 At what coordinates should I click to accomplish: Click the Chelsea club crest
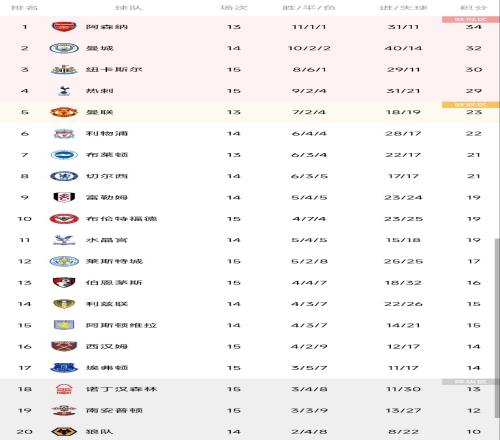(64, 176)
